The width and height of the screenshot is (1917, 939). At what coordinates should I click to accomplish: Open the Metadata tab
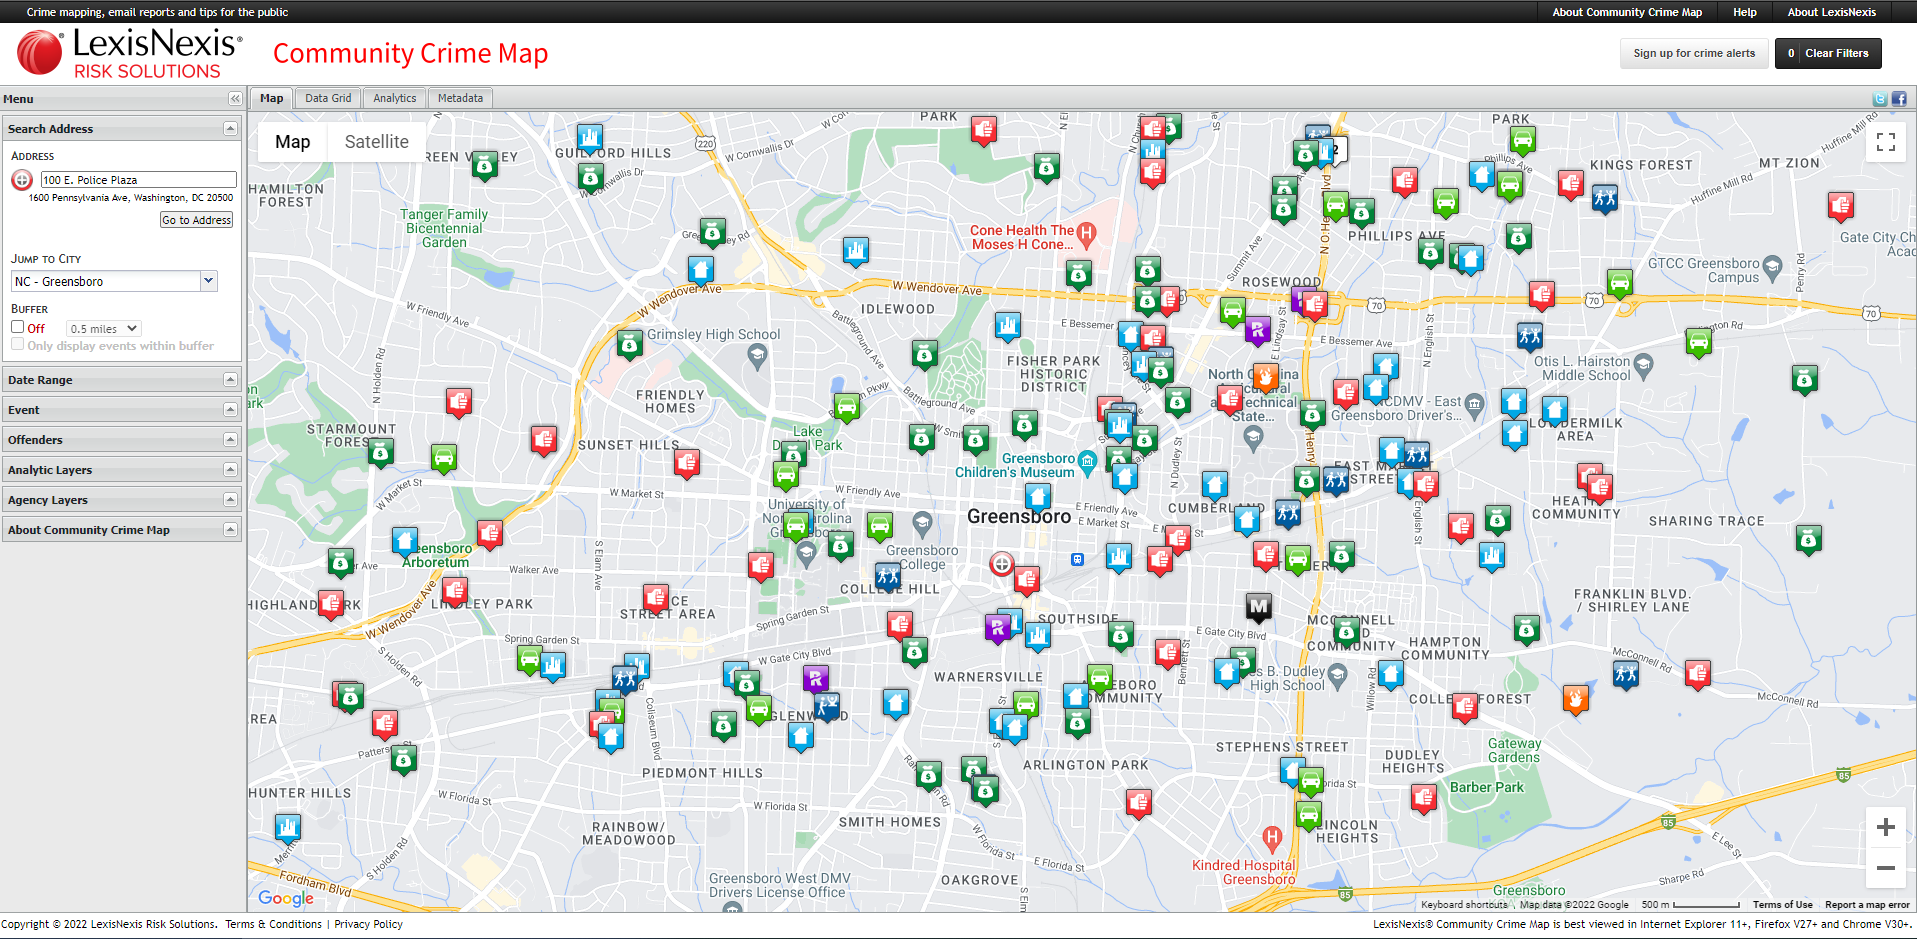point(460,98)
